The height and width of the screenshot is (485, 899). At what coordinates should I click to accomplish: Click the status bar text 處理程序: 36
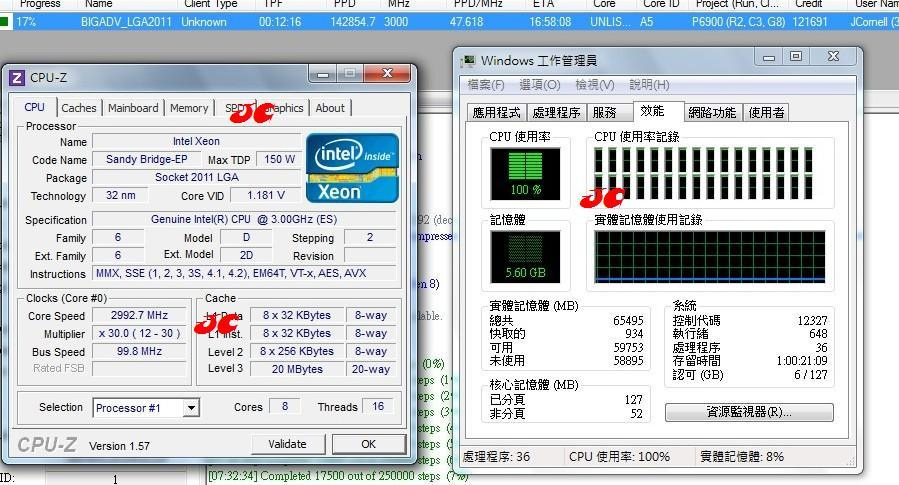[497, 457]
